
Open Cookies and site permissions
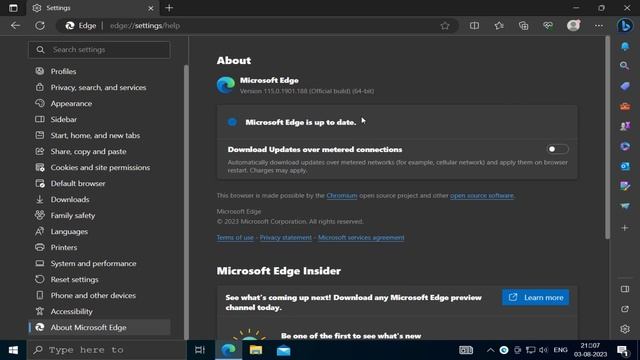(x=99, y=167)
